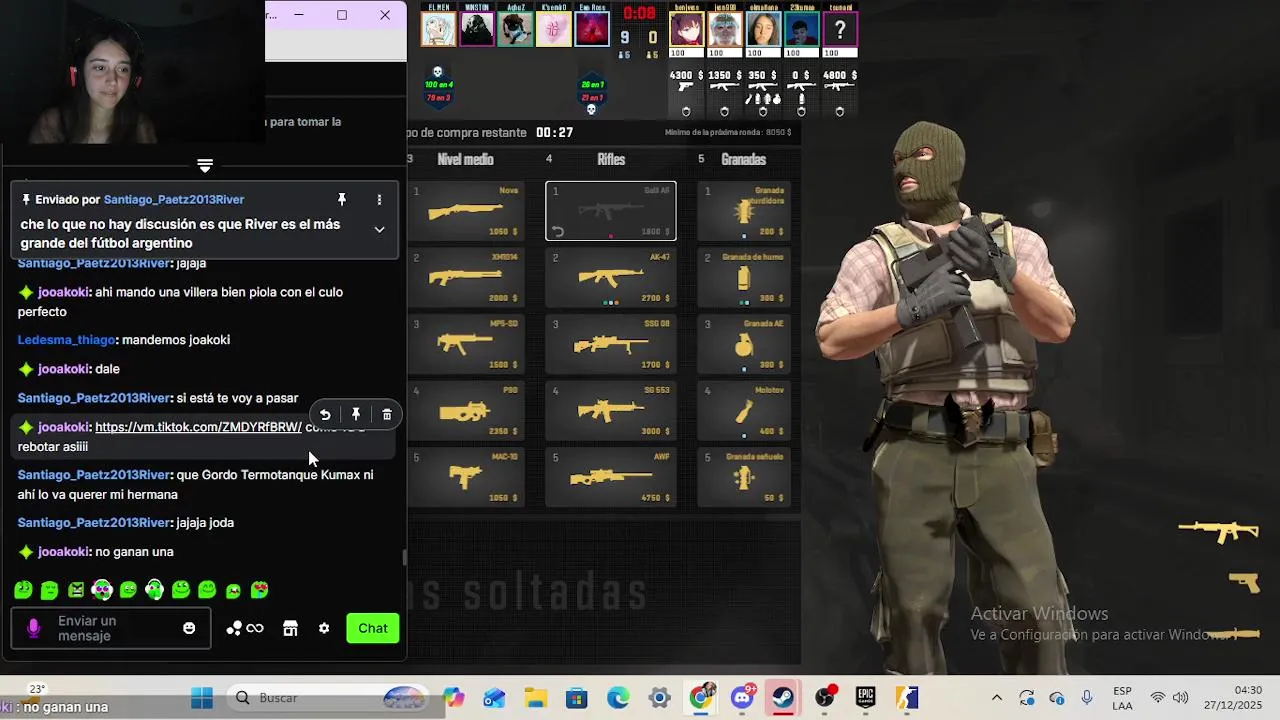Open Discord from the taskbar
The image size is (1280, 720).
pyautogui.click(x=742, y=698)
